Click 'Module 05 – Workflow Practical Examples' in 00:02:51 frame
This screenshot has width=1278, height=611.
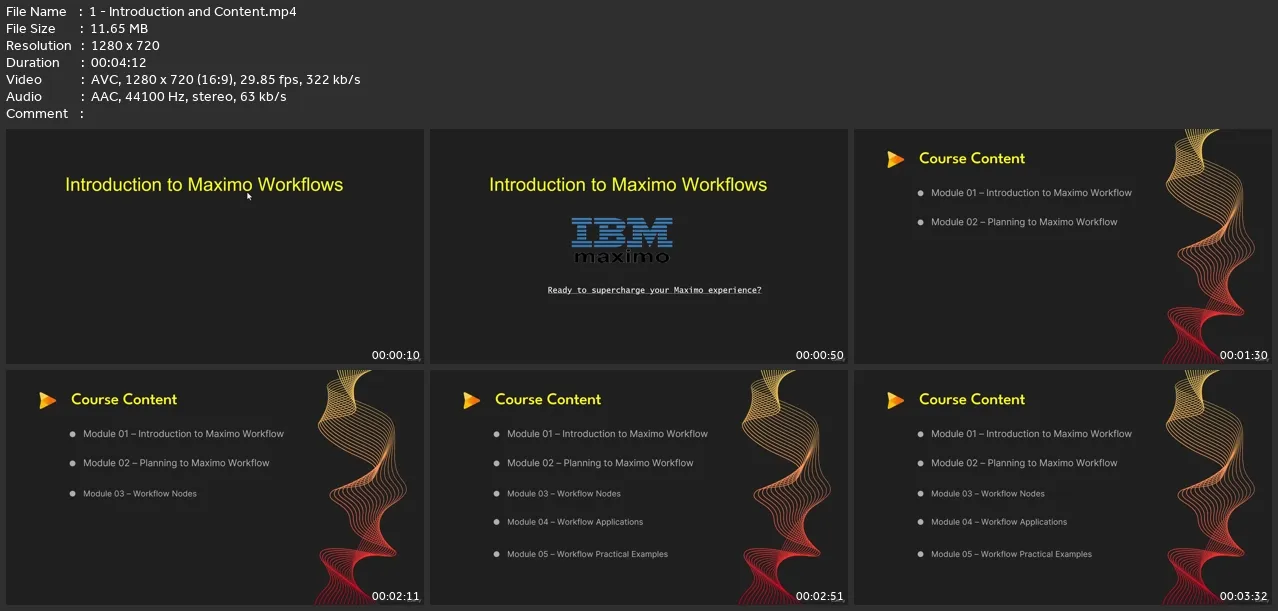tap(587, 554)
